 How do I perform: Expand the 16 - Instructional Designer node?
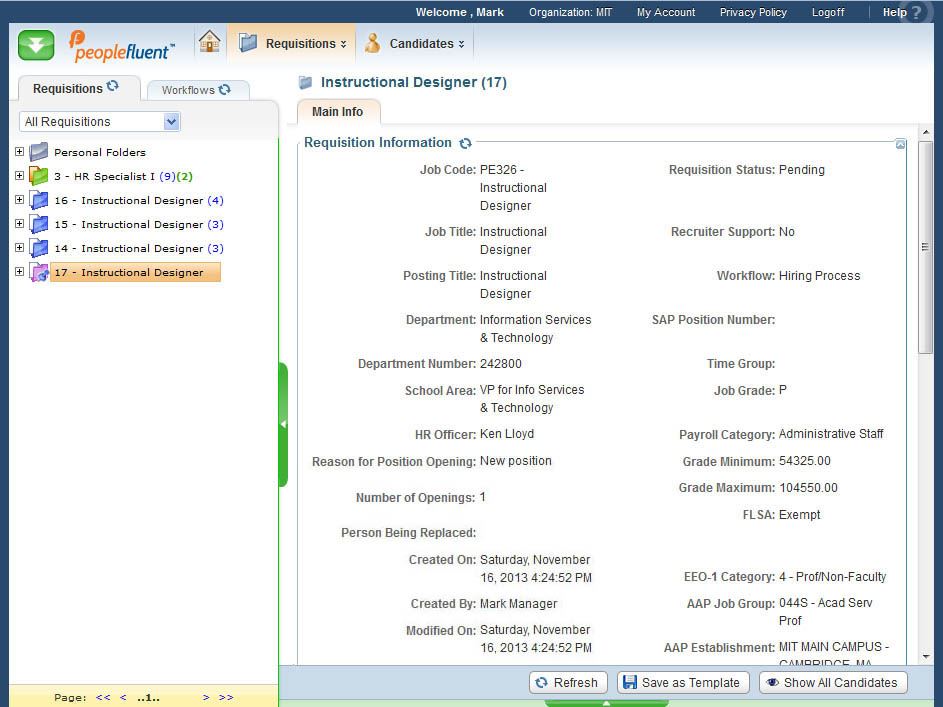coord(19,200)
